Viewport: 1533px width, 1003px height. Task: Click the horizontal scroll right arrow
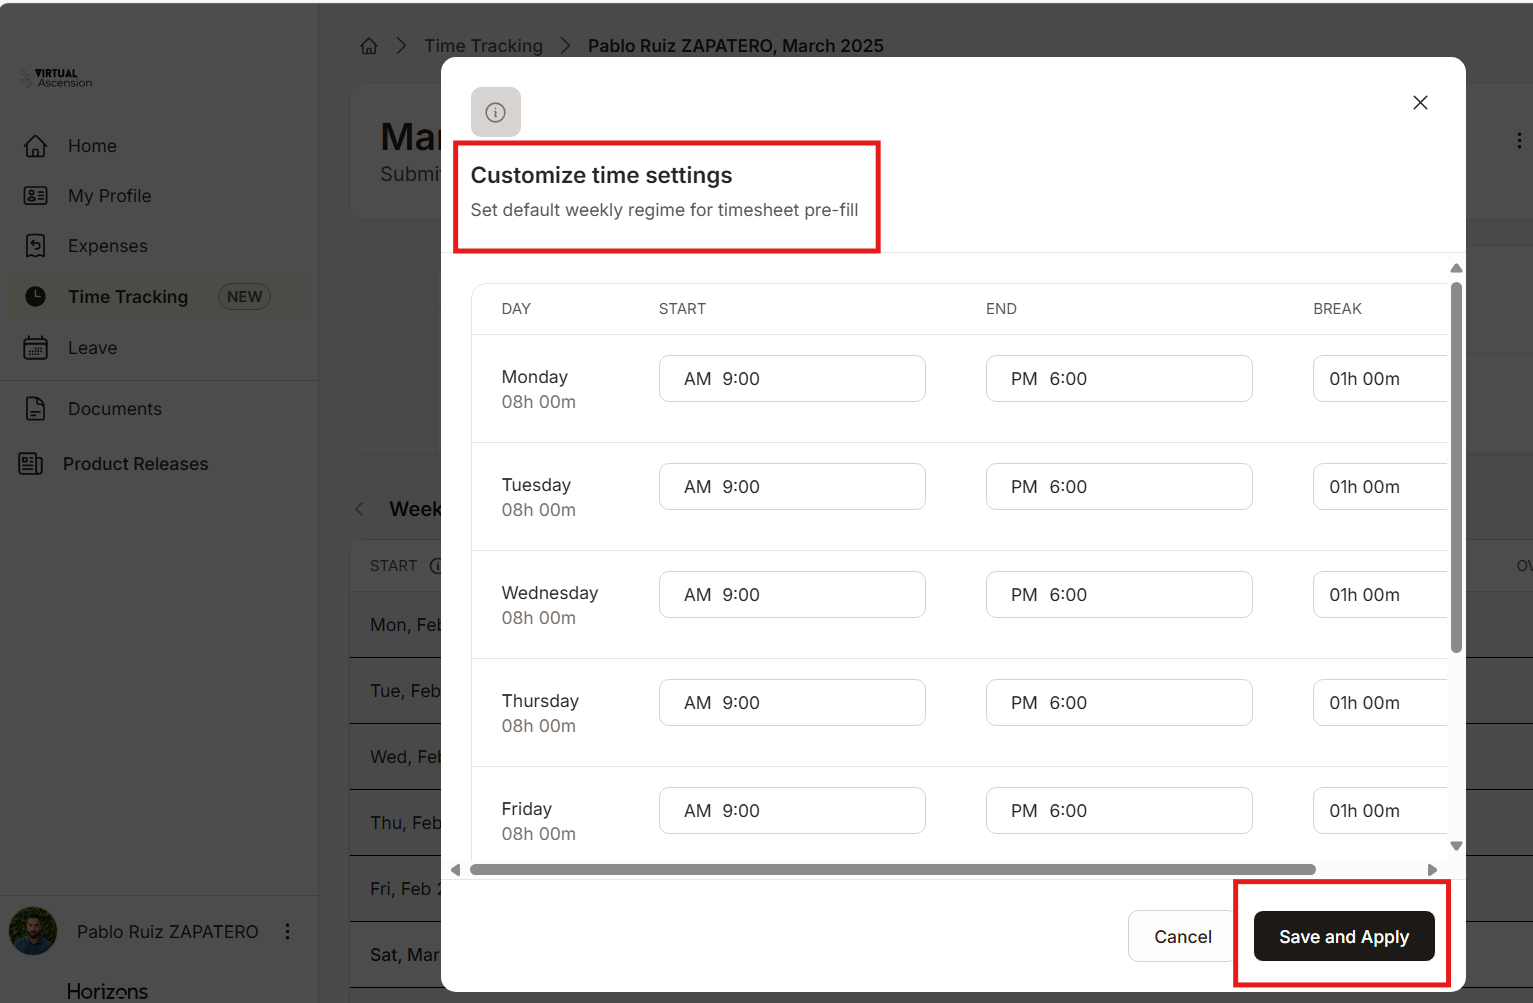[1432, 870]
